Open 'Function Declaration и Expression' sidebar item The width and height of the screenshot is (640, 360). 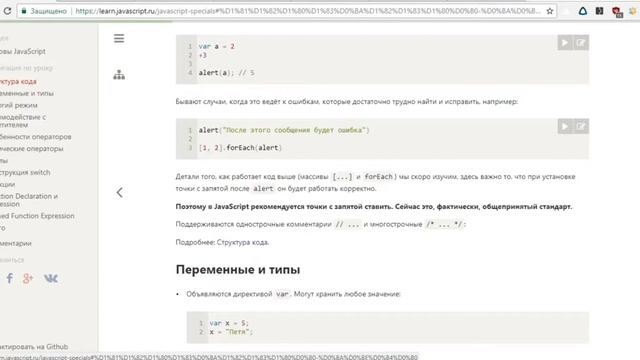coord(29,200)
